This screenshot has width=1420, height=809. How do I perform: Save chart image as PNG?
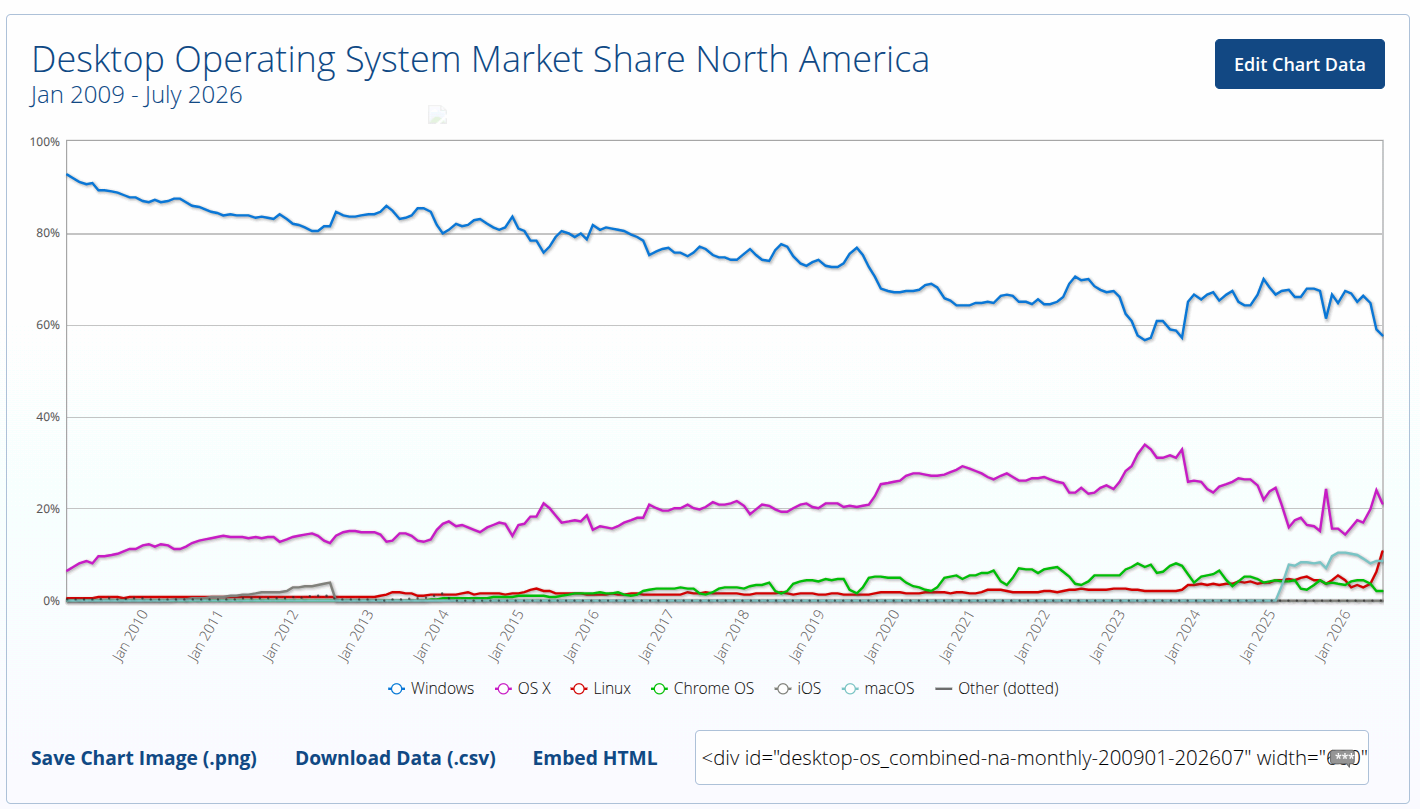pyautogui.click(x=144, y=758)
